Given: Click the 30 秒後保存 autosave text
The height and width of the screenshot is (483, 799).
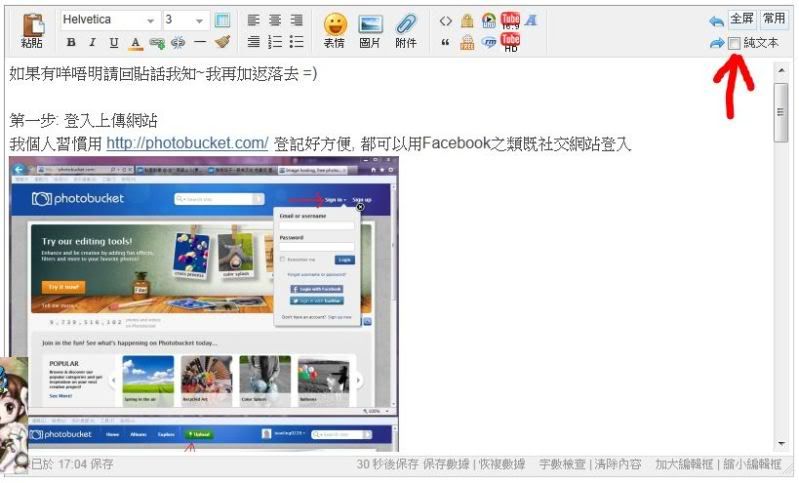Looking at the screenshot, I should click(387, 464).
